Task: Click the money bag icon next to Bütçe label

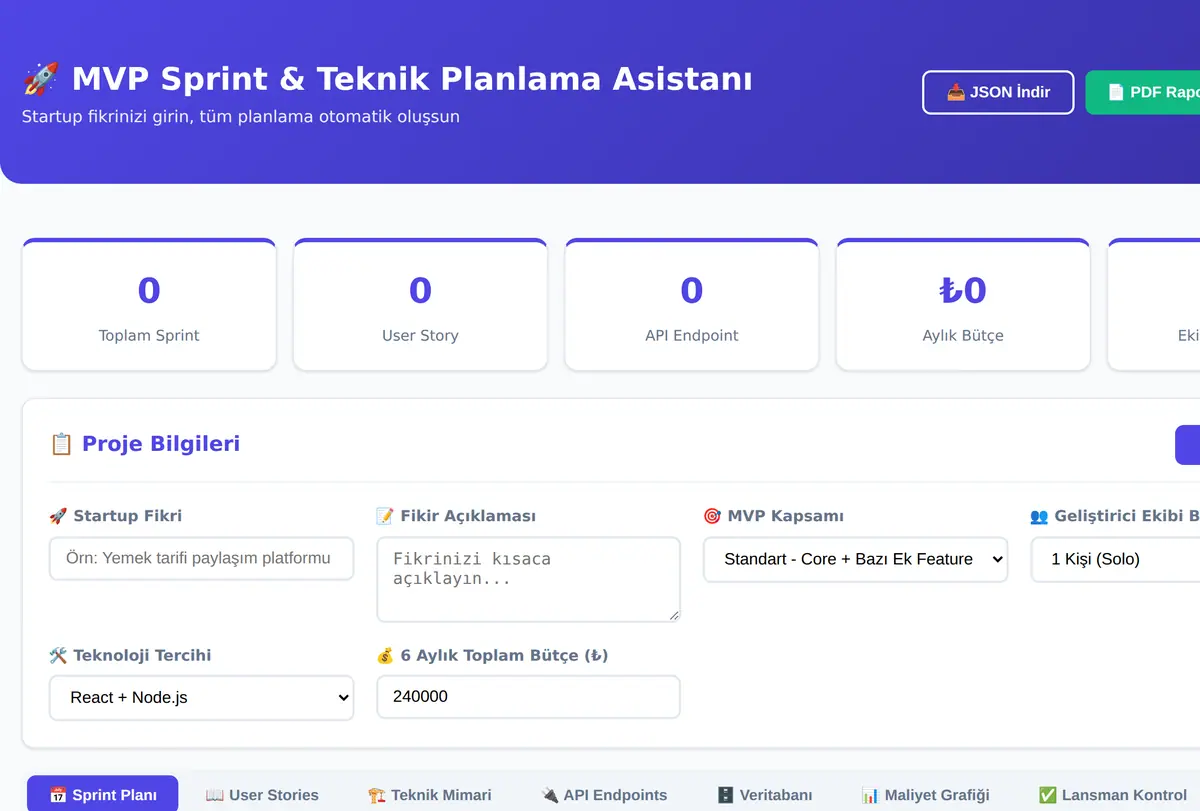Action: [x=385, y=655]
